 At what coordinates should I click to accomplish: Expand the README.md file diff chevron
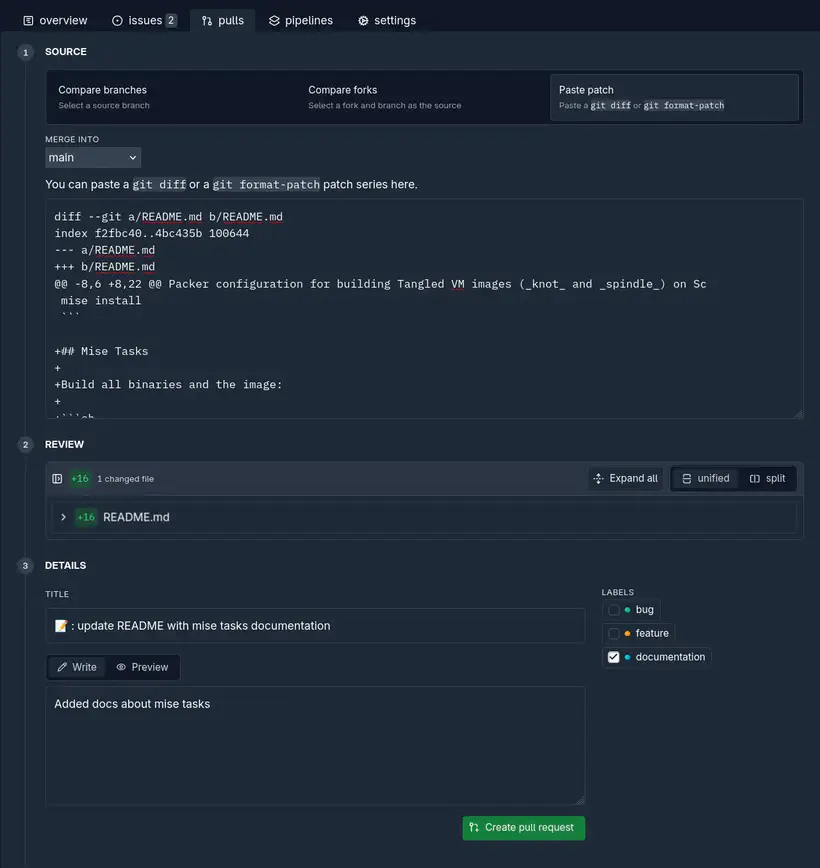tap(63, 517)
